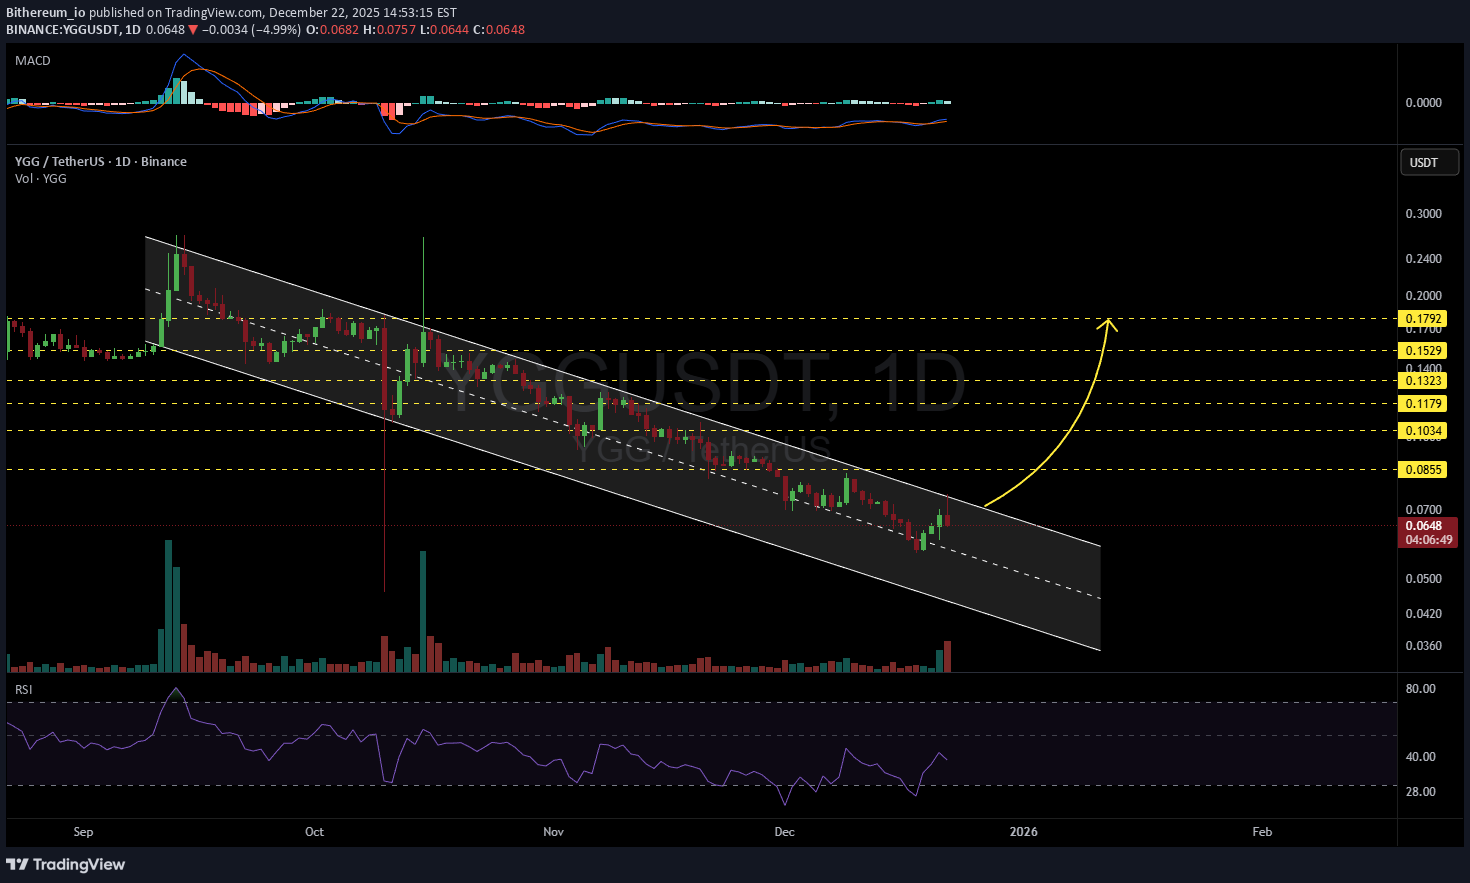Expand the RSI indicator legend
The height and width of the screenshot is (883, 1470).
[23, 690]
